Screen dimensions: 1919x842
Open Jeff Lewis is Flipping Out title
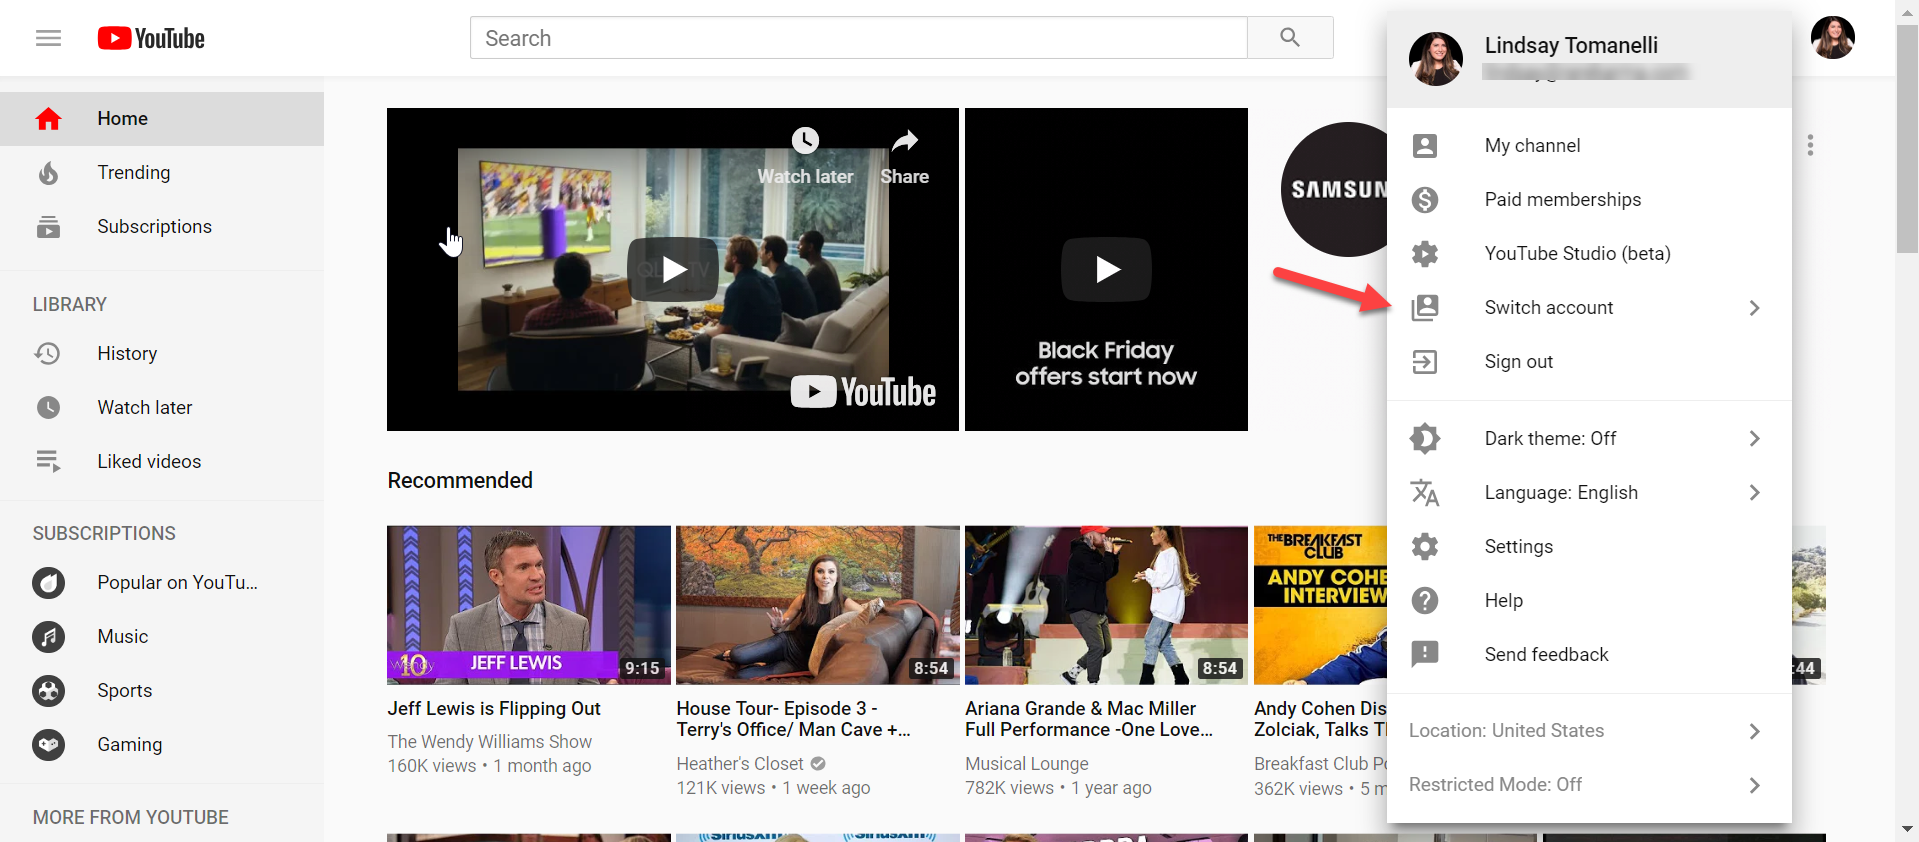(494, 709)
